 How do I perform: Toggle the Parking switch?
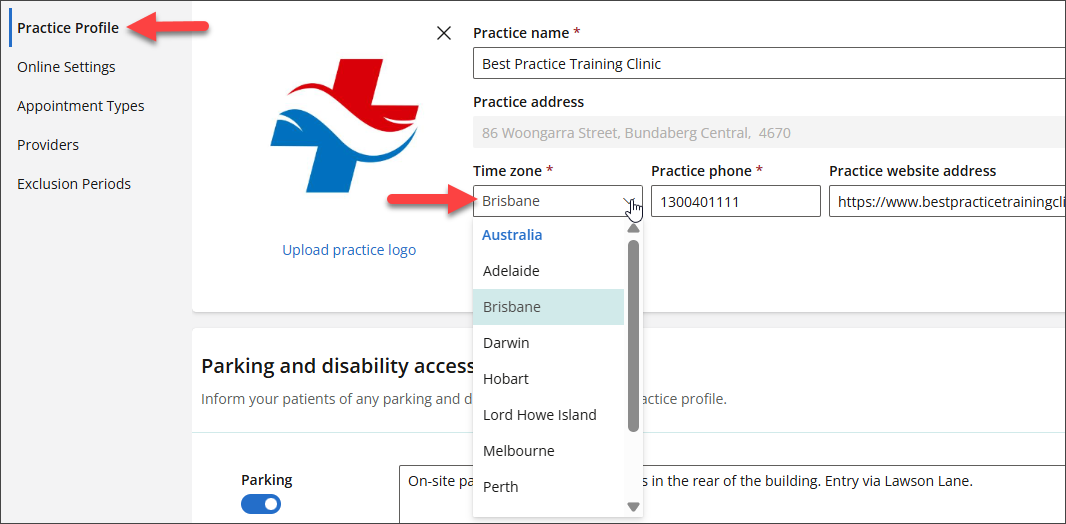261,505
